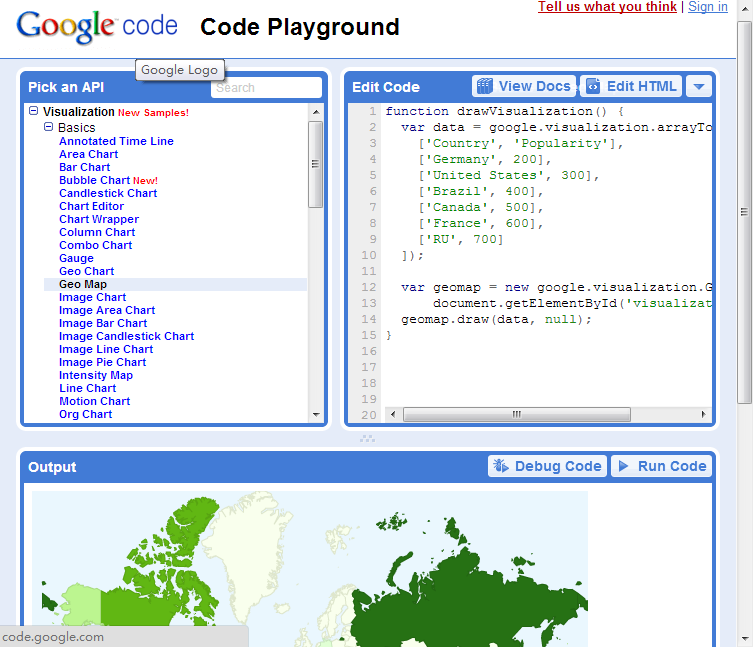Select Org Chart sample

[85, 414]
